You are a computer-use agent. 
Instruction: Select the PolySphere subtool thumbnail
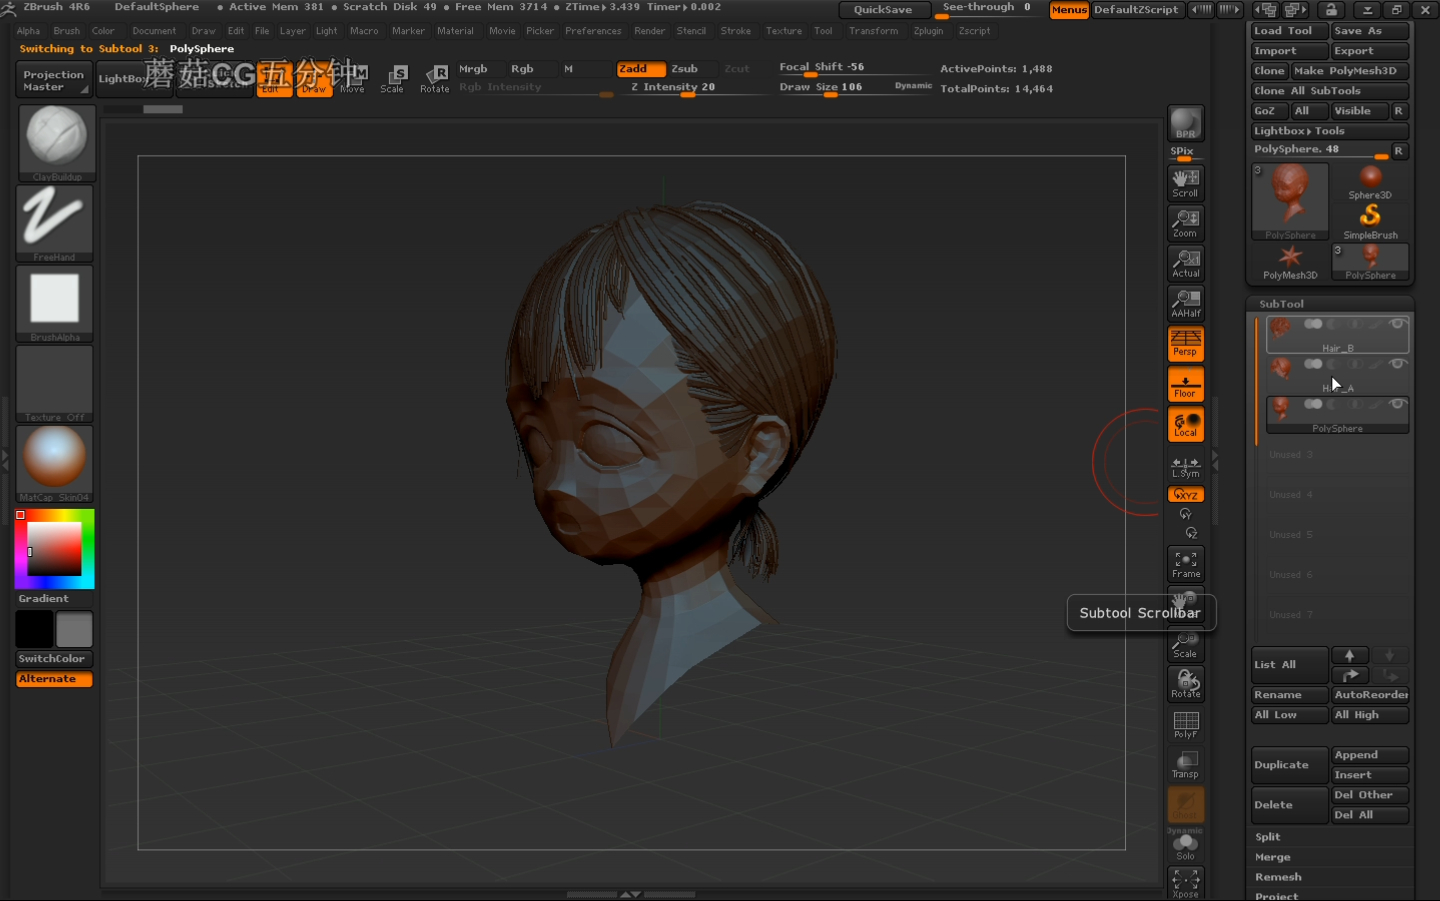(1281, 409)
